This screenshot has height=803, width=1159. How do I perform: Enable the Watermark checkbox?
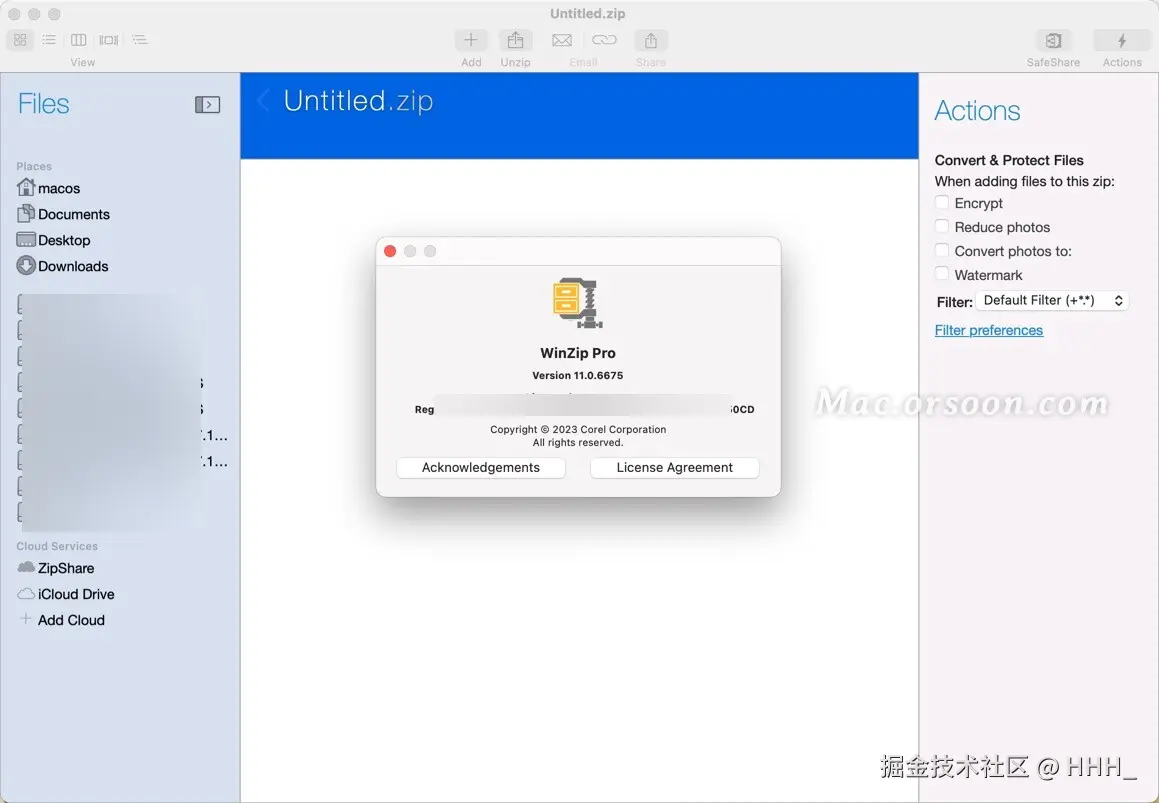click(x=942, y=274)
